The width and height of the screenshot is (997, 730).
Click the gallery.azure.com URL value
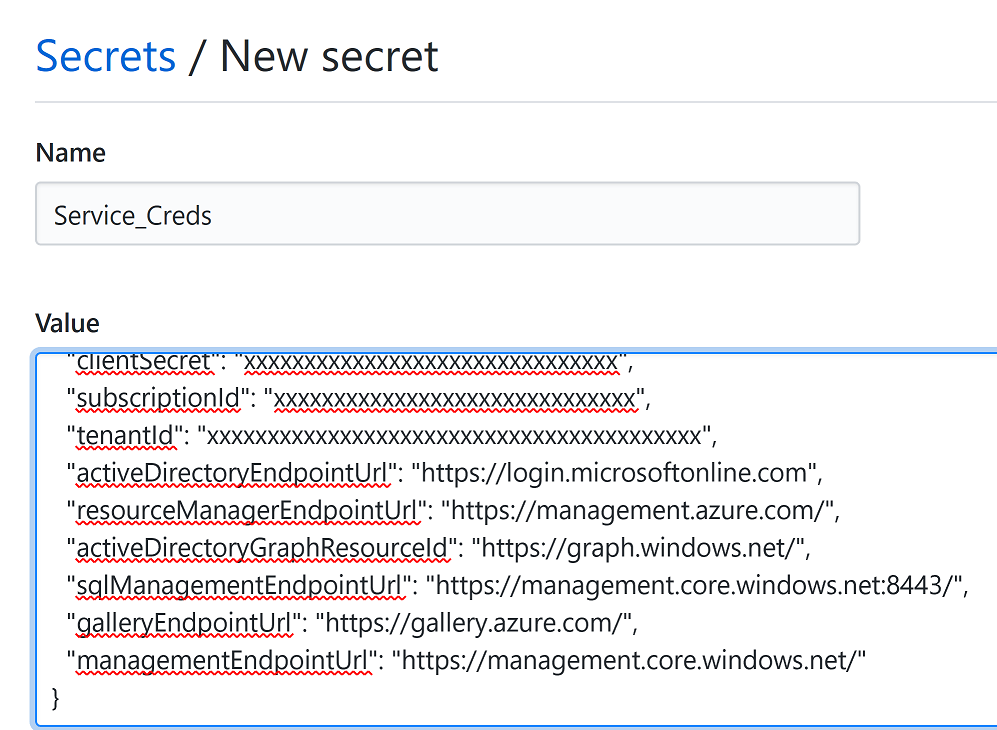pyautogui.click(x=472, y=623)
